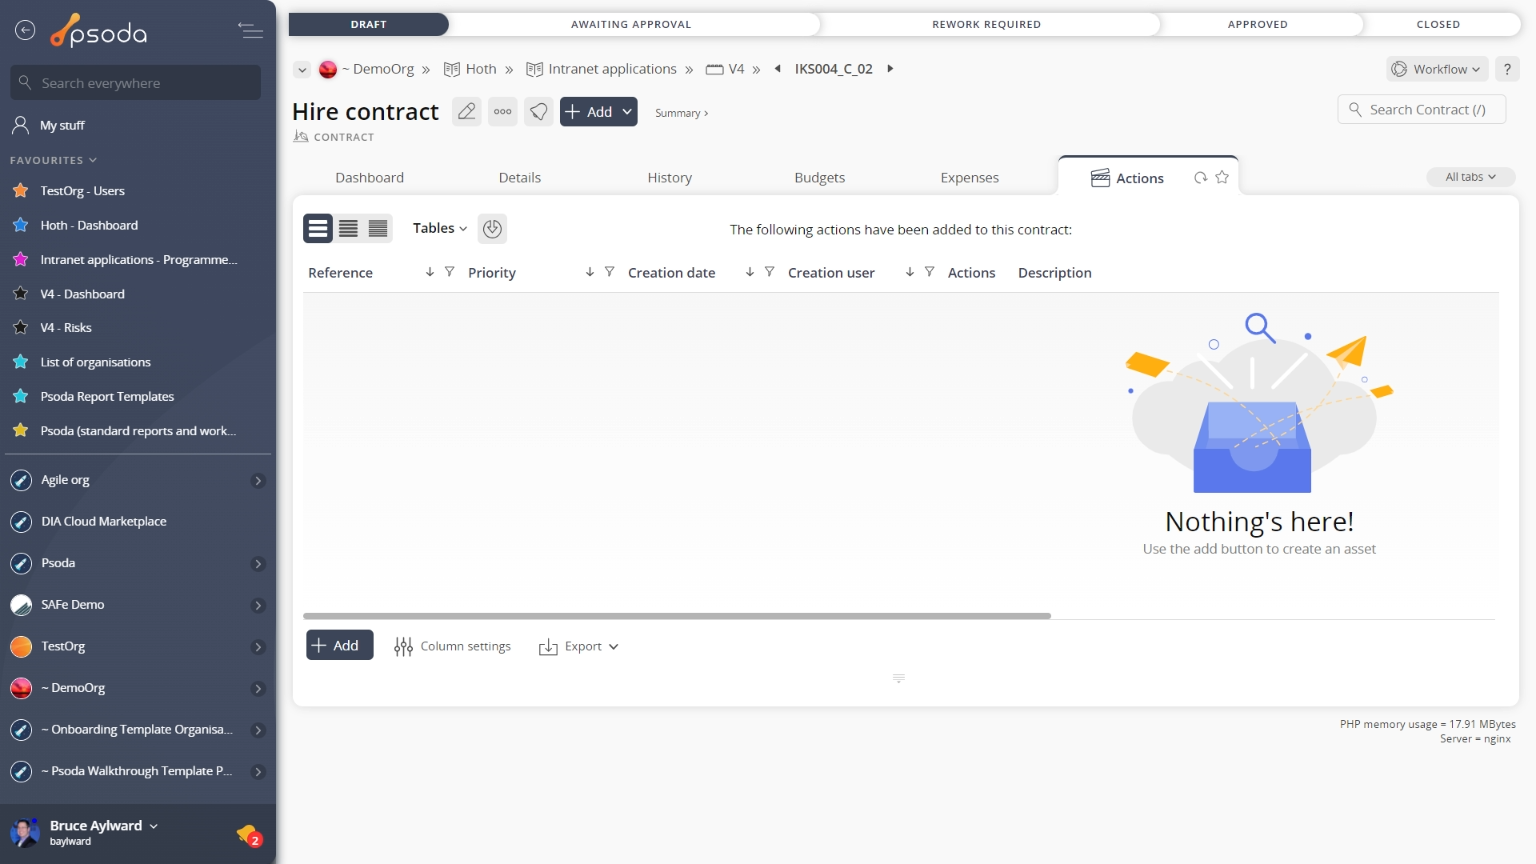Refresh the Actions tab

(x=1200, y=178)
